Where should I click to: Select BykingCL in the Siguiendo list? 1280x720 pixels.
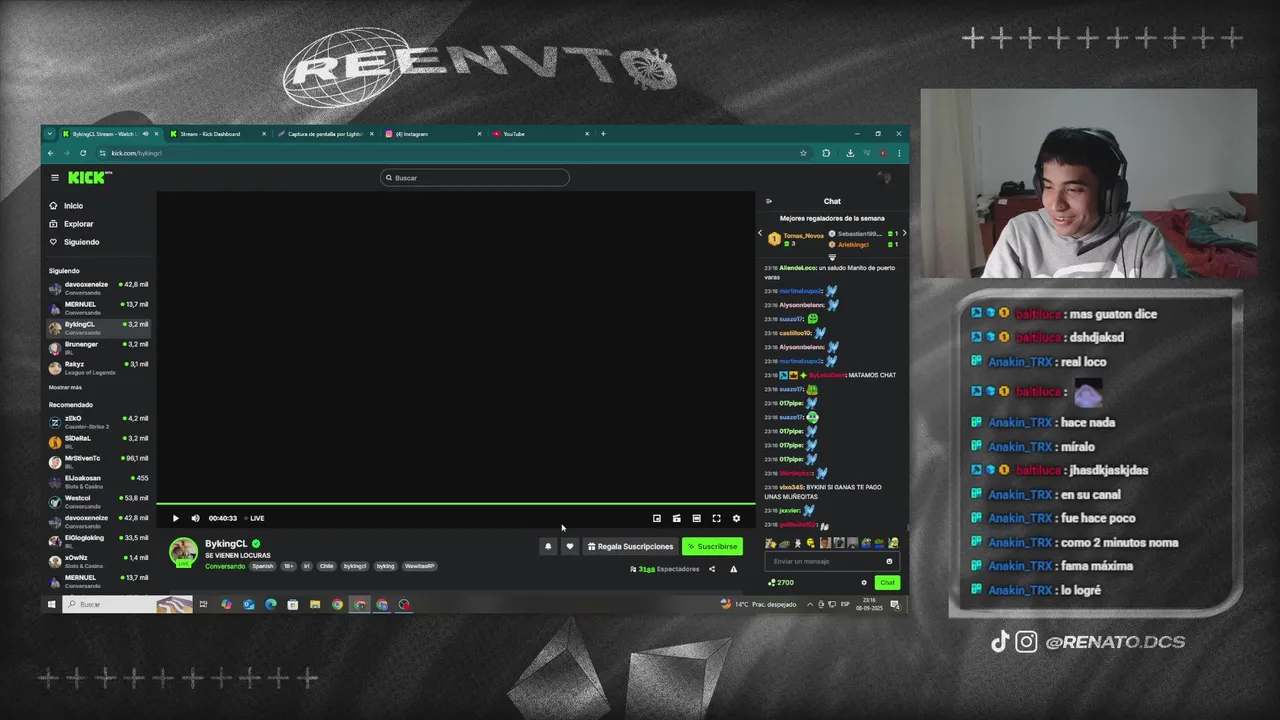99,327
